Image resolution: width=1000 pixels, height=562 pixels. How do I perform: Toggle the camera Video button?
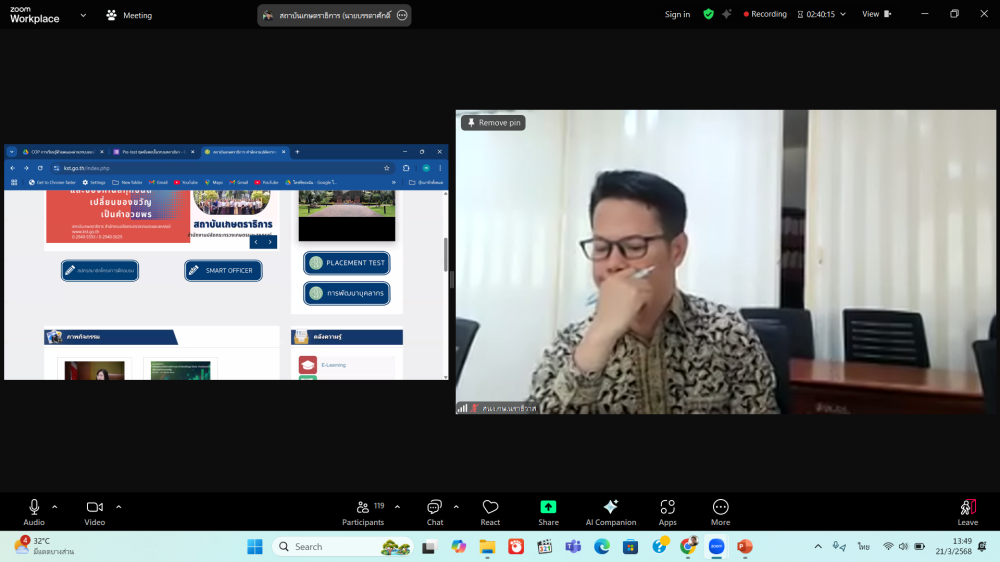click(x=95, y=512)
